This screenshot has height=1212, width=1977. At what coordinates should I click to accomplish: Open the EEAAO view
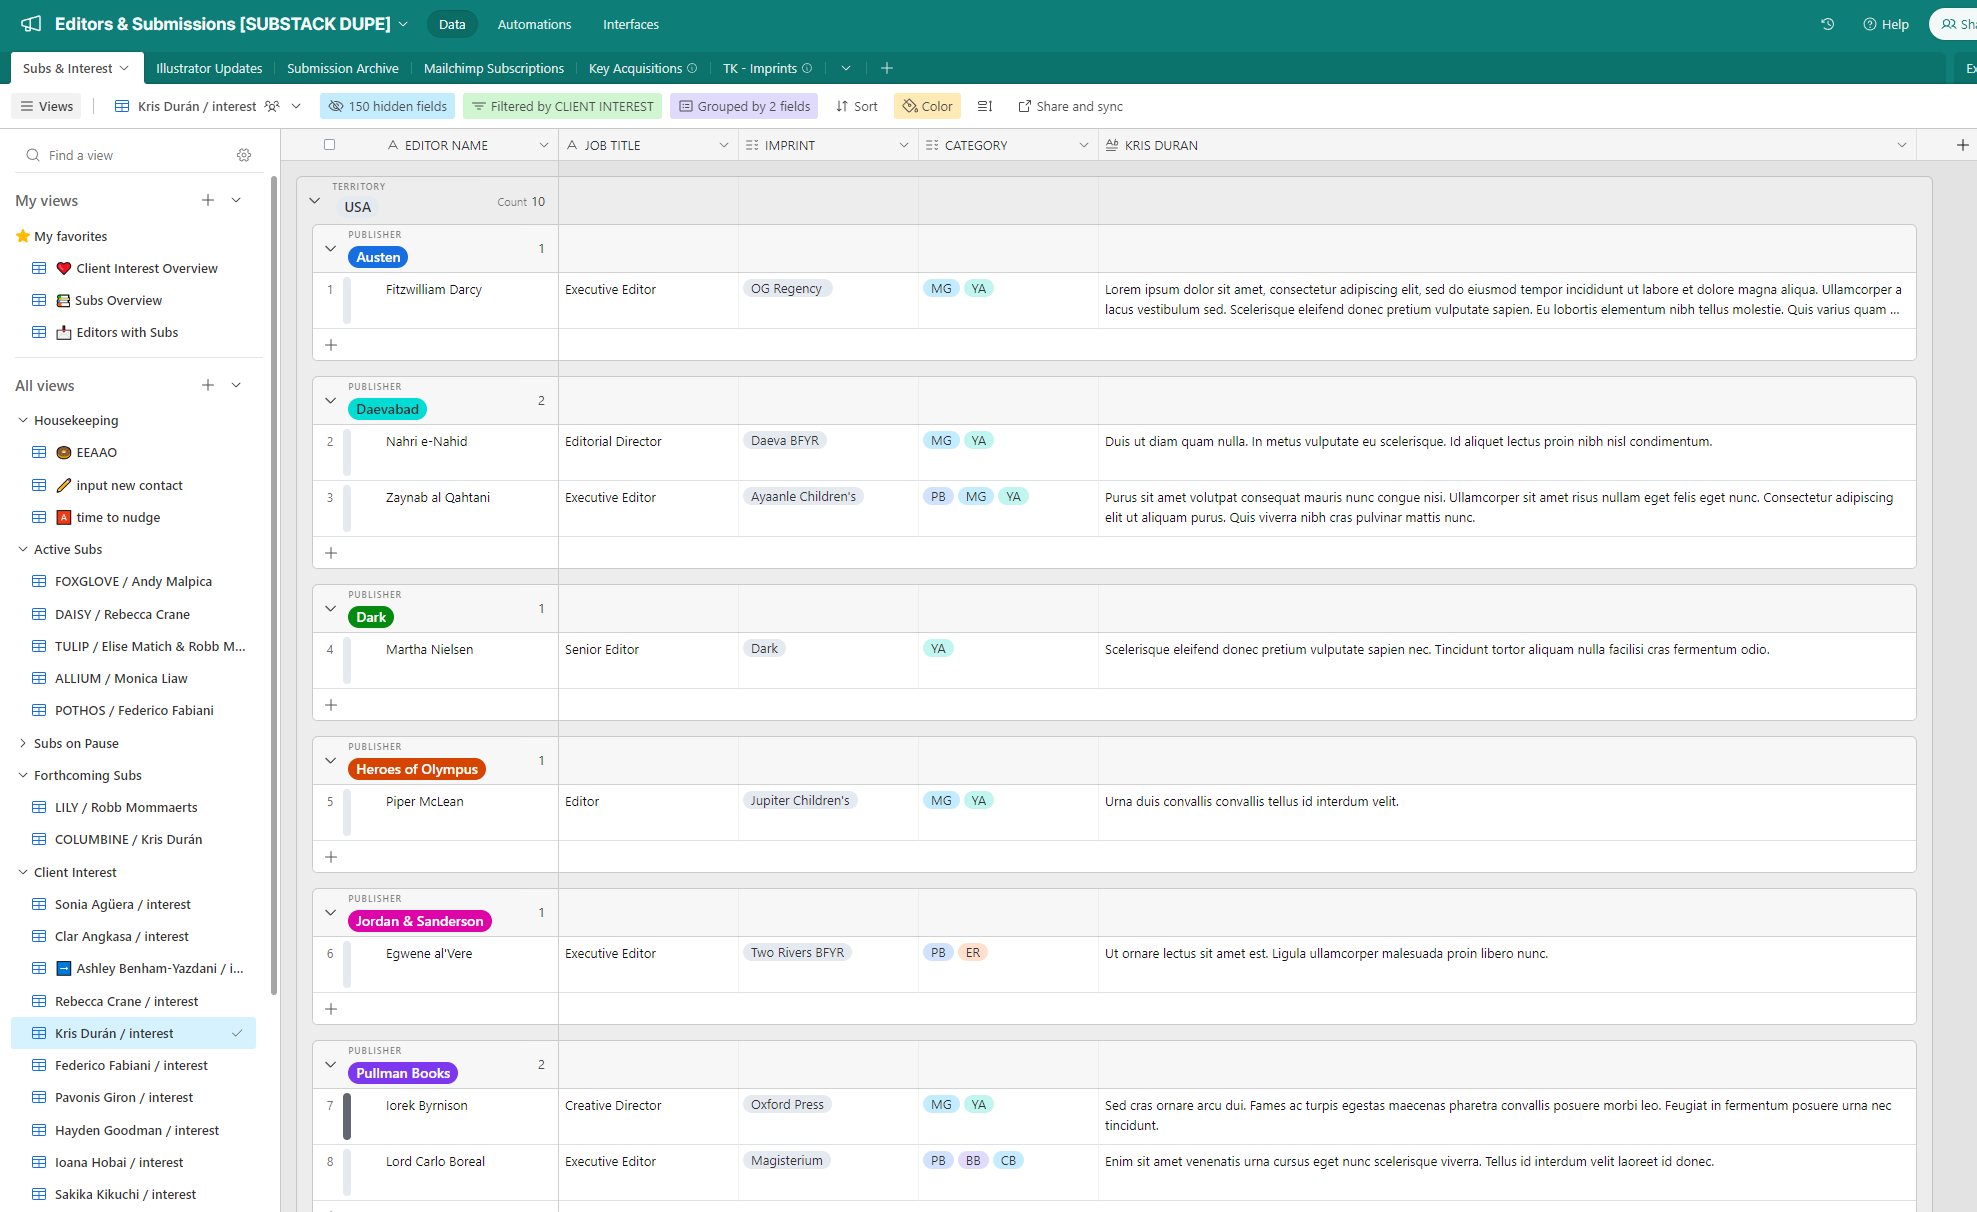click(86, 452)
